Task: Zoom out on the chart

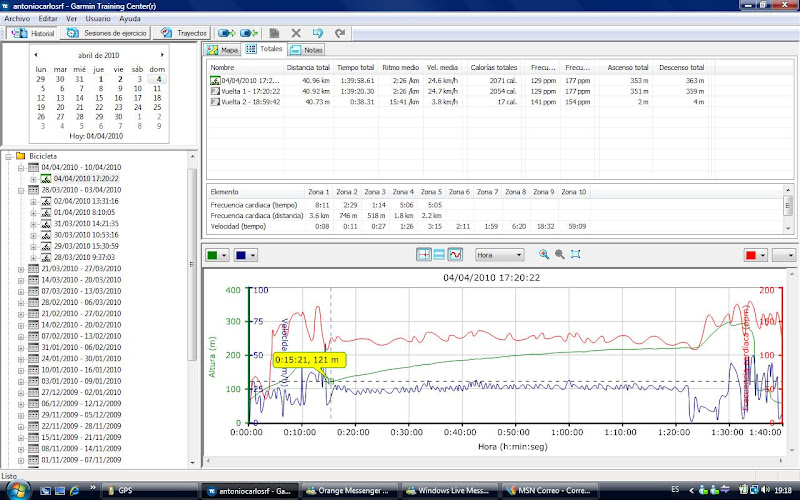Action: (x=560, y=254)
